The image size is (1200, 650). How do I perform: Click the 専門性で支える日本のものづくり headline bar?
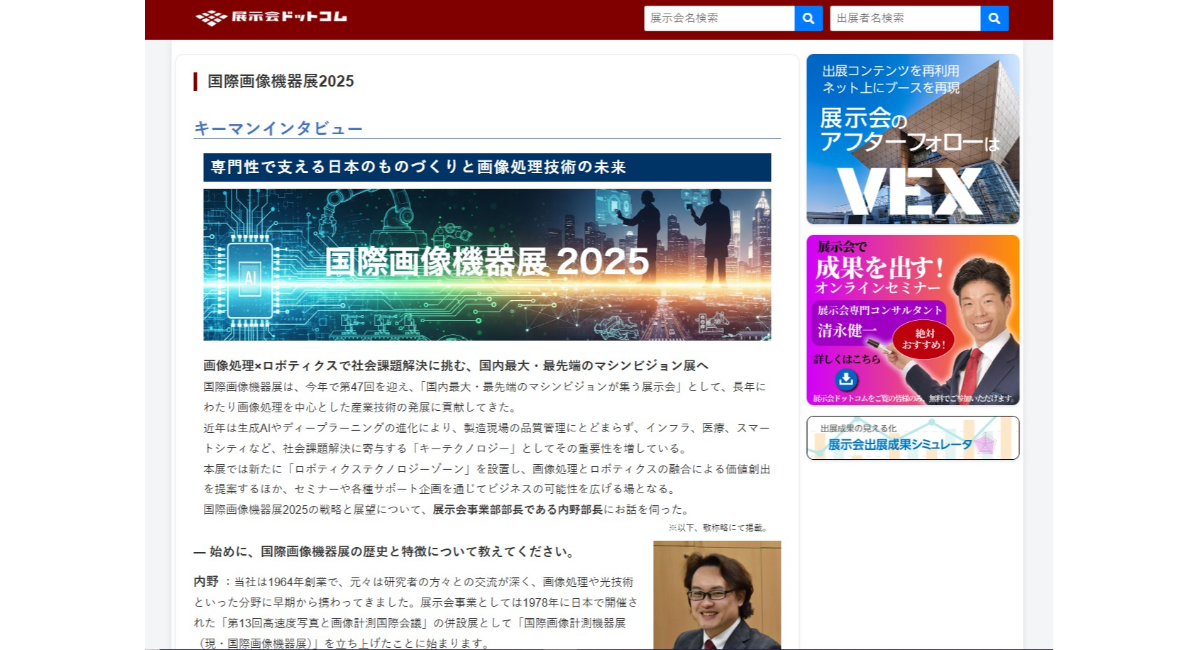[x=486, y=167]
